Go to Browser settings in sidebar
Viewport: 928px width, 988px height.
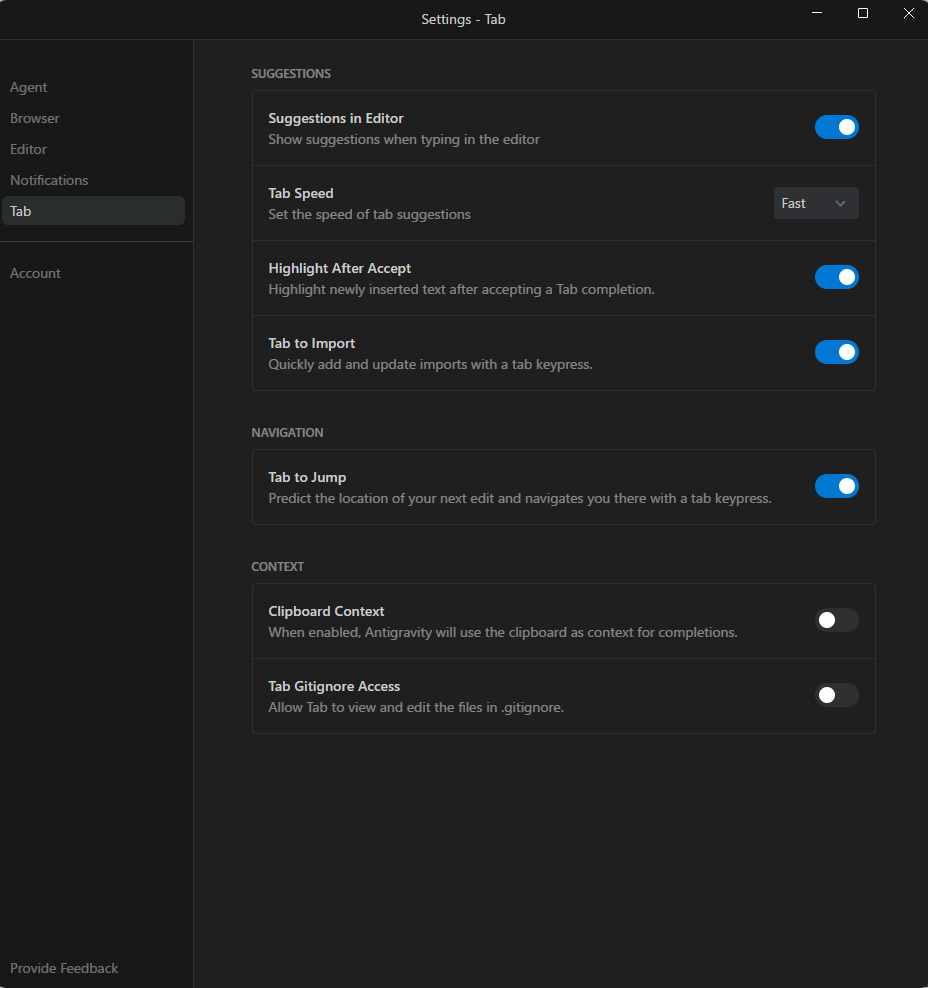click(35, 119)
